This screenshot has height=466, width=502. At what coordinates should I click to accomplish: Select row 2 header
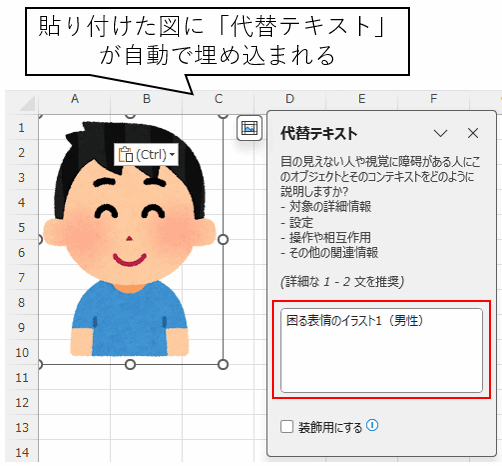(21, 153)
